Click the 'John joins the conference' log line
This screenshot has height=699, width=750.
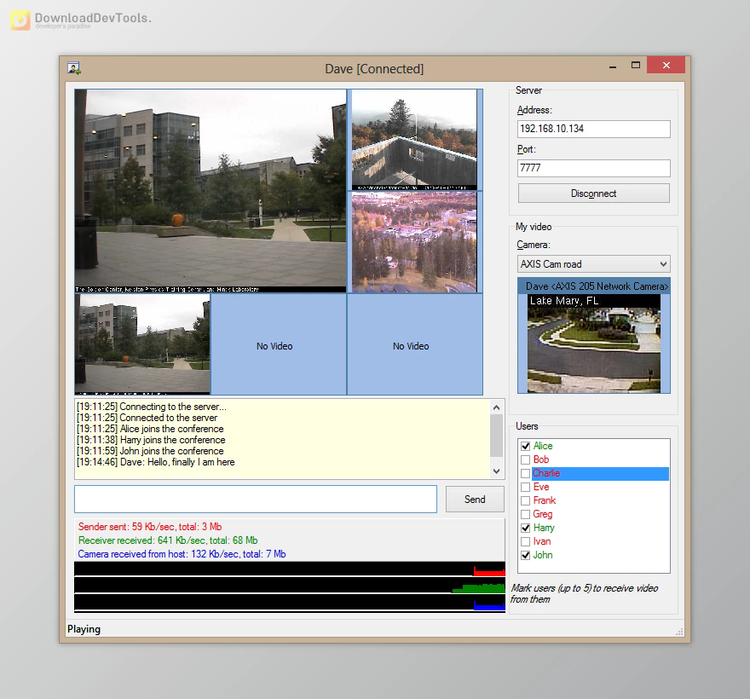pyautogui.click(x=150, y=451)
